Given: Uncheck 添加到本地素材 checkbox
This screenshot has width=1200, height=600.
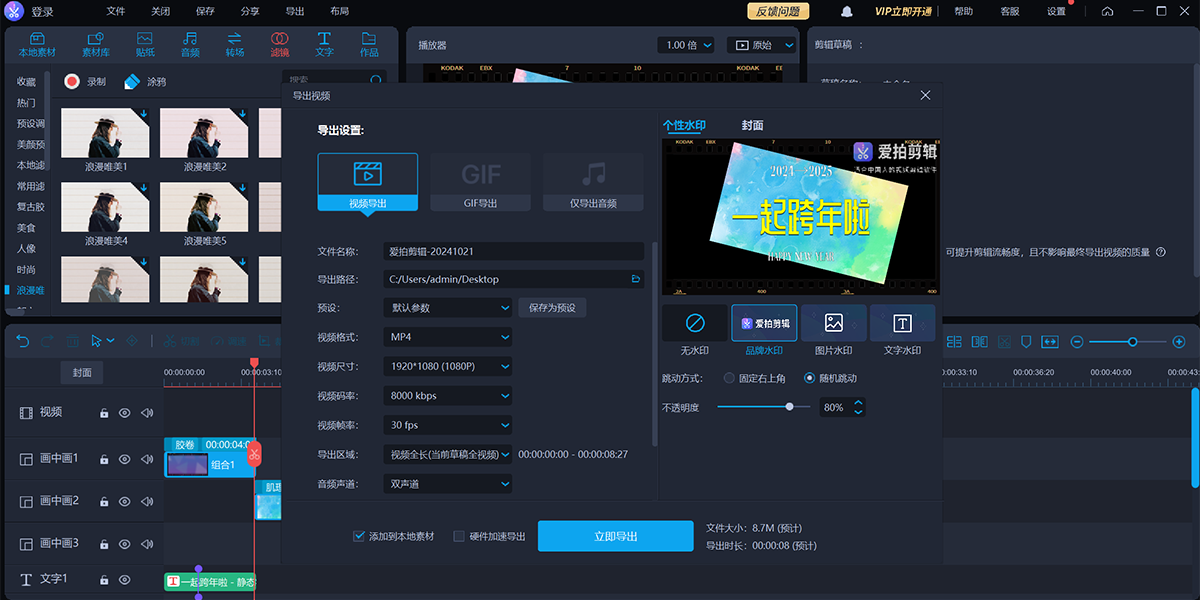Looking at the screenshot, I should click(x=359, y=536).
